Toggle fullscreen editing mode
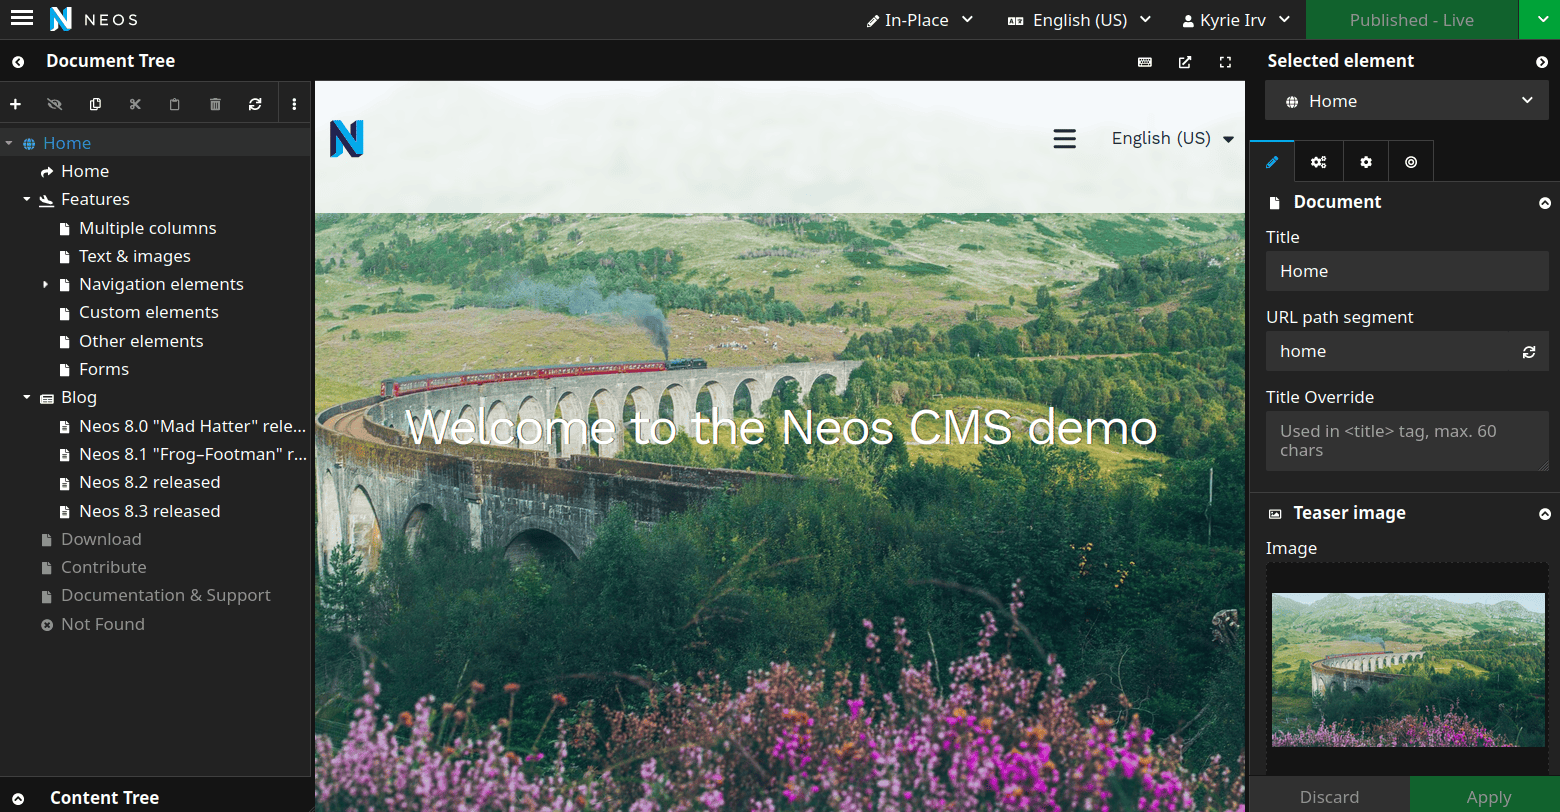 click(x=1225, y=62)
